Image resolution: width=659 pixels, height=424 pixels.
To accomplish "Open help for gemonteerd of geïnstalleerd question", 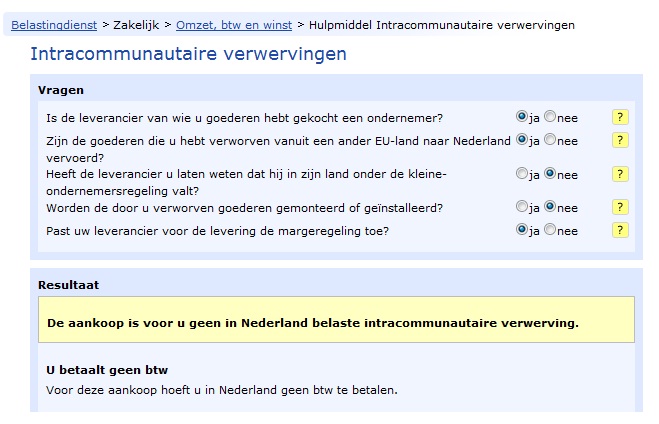I will pyautogui.click(x=620, y=207).
